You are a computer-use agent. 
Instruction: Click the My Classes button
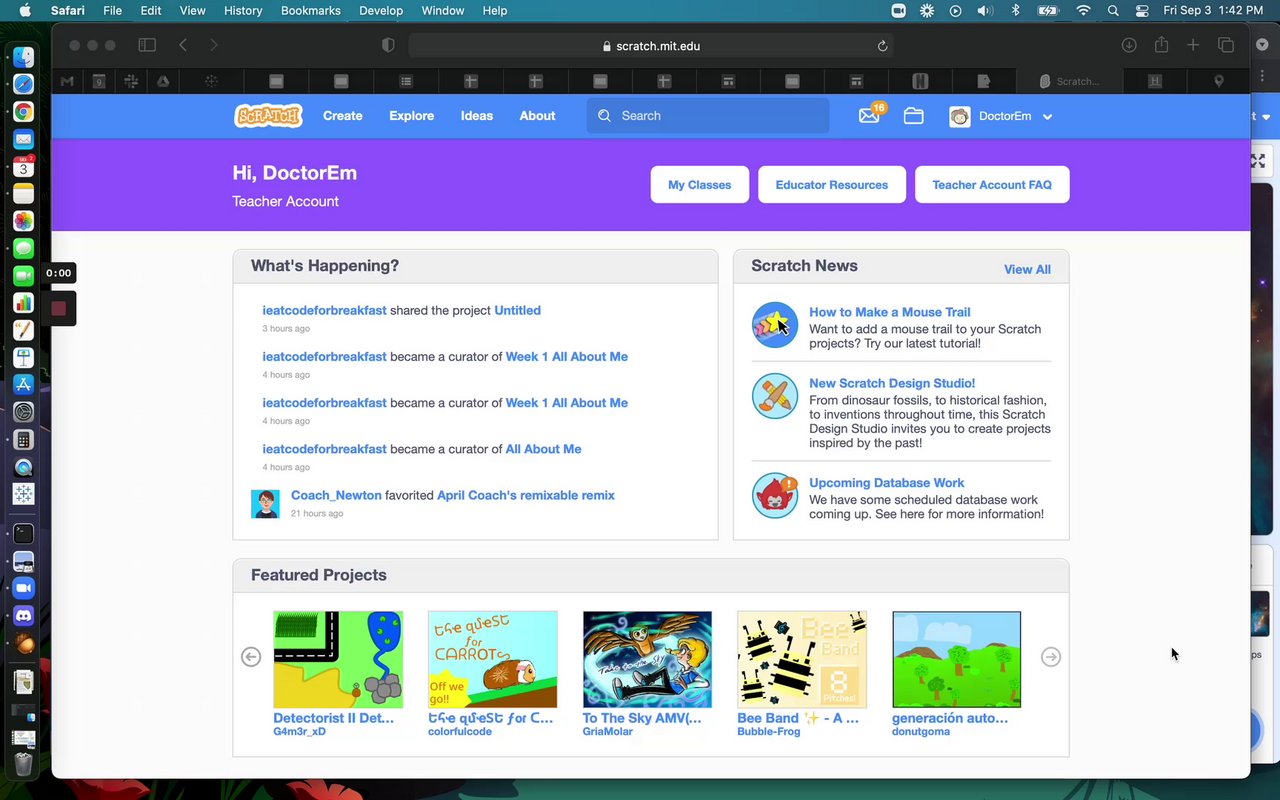(x=700, y=185)
